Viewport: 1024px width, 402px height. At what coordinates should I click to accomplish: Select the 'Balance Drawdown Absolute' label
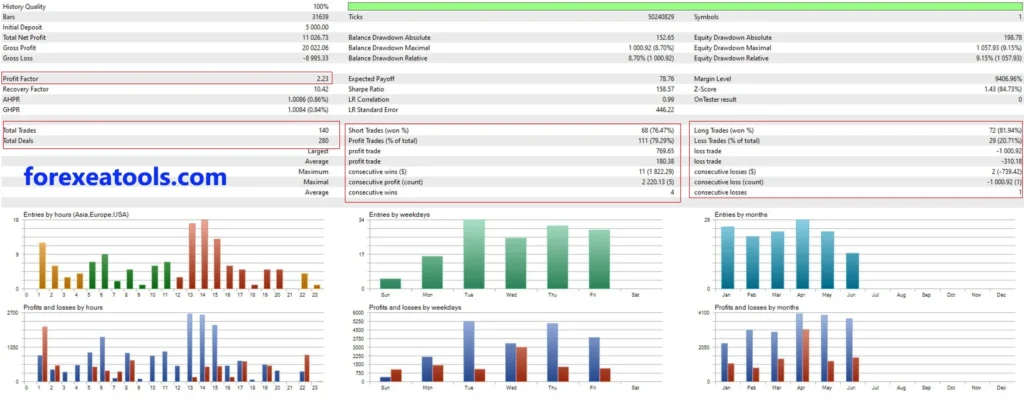[x=390, y=38]
